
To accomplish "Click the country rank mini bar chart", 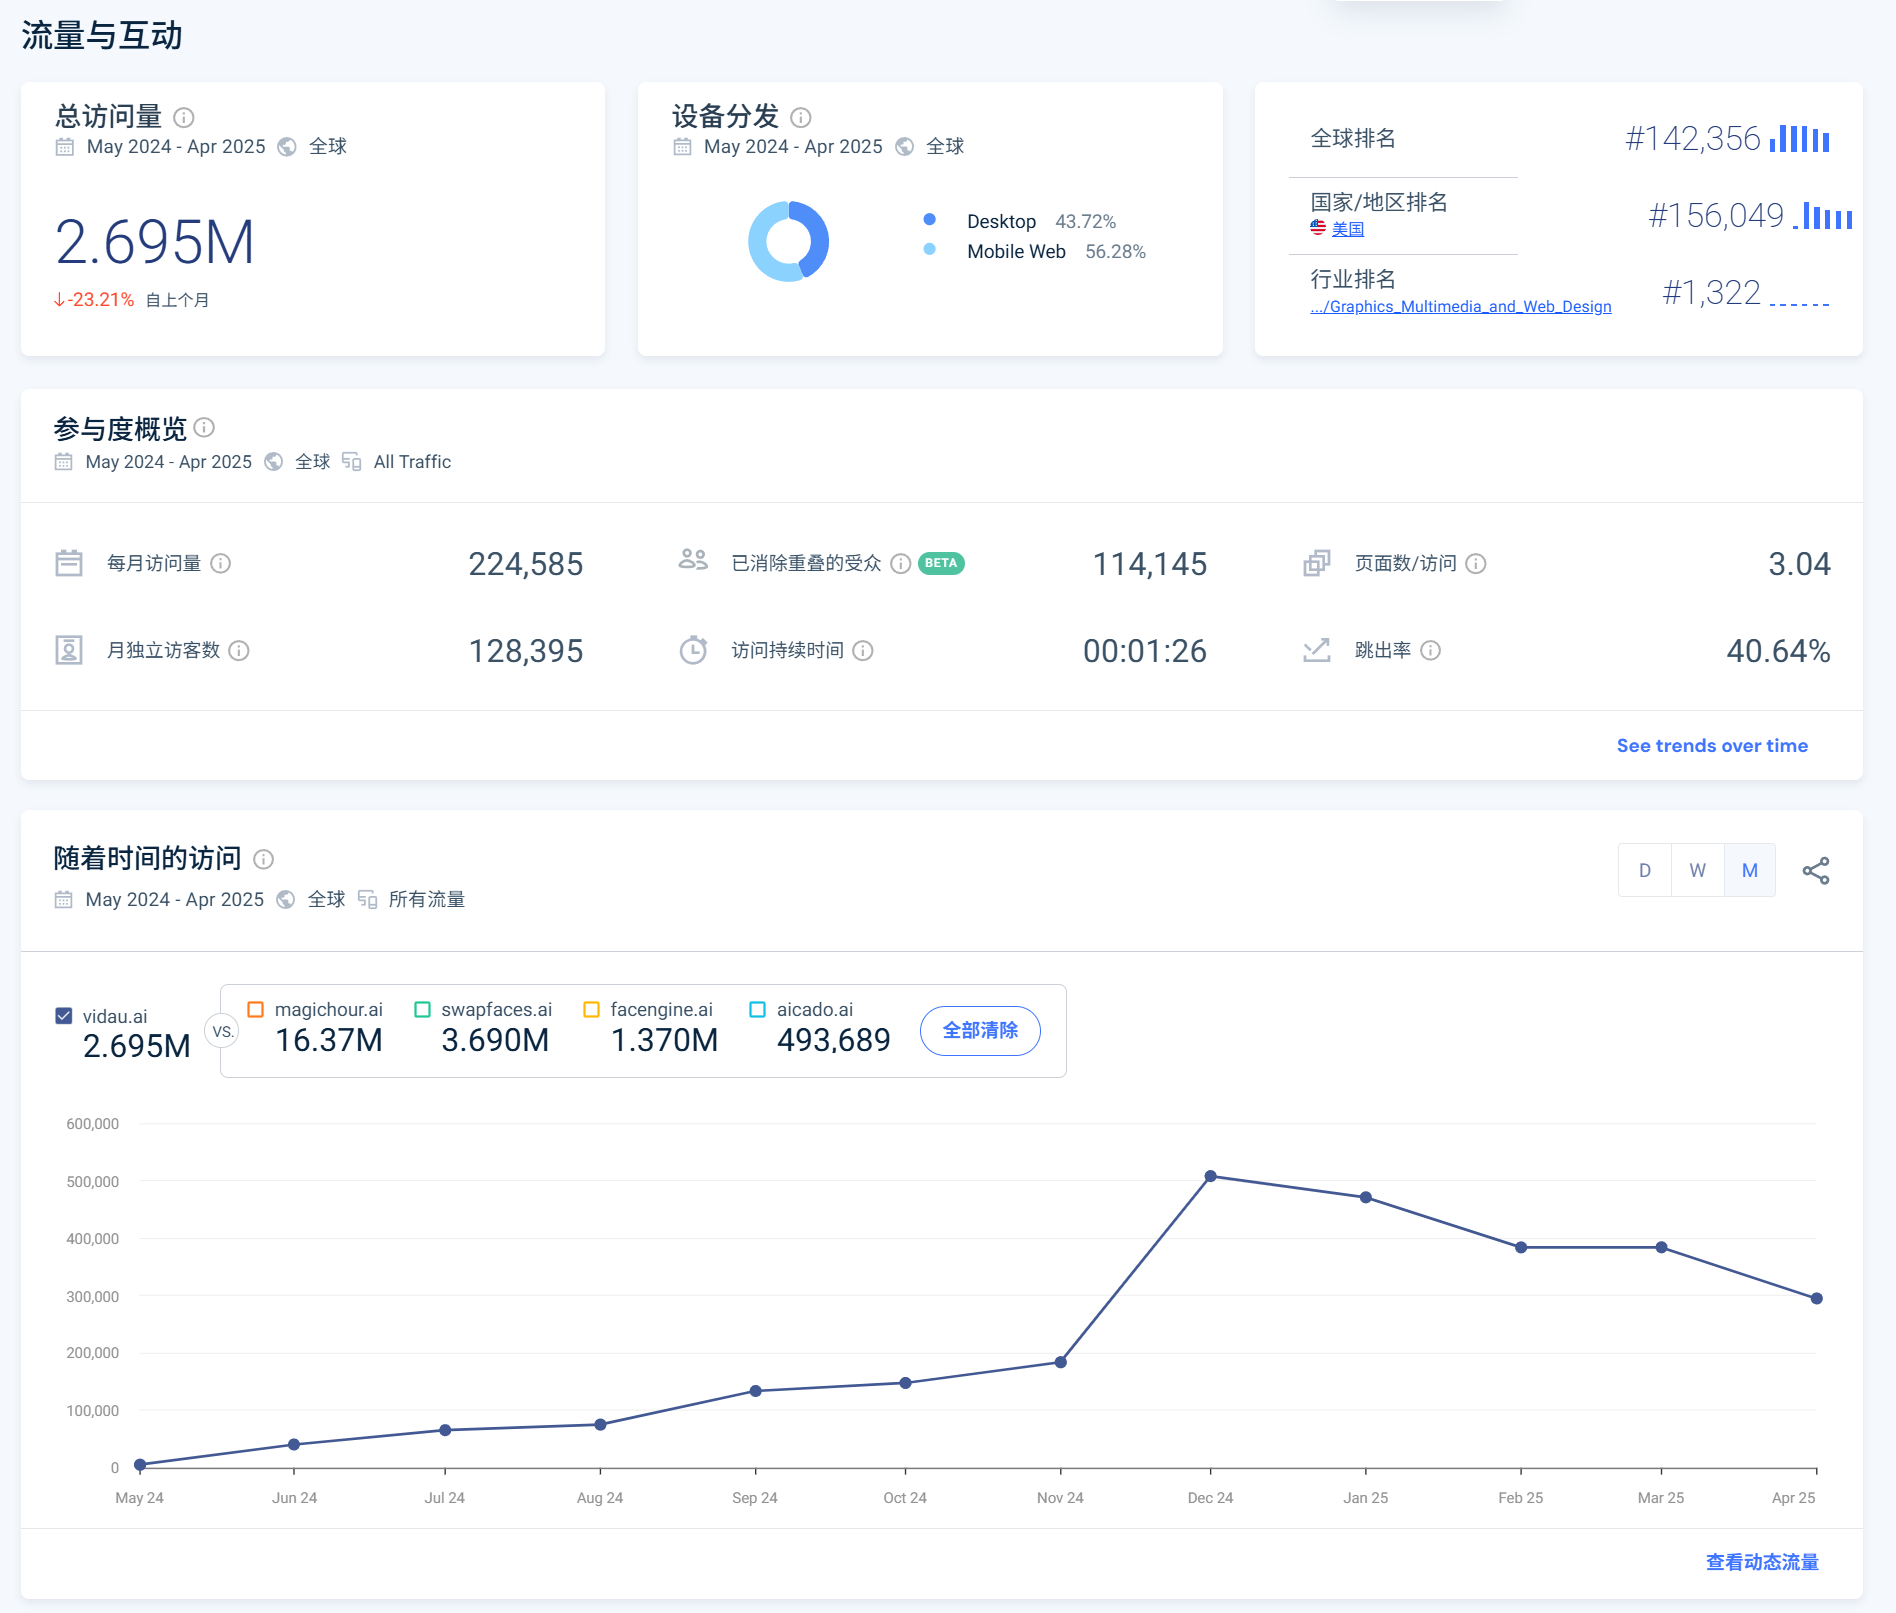I will point(1822,216).
